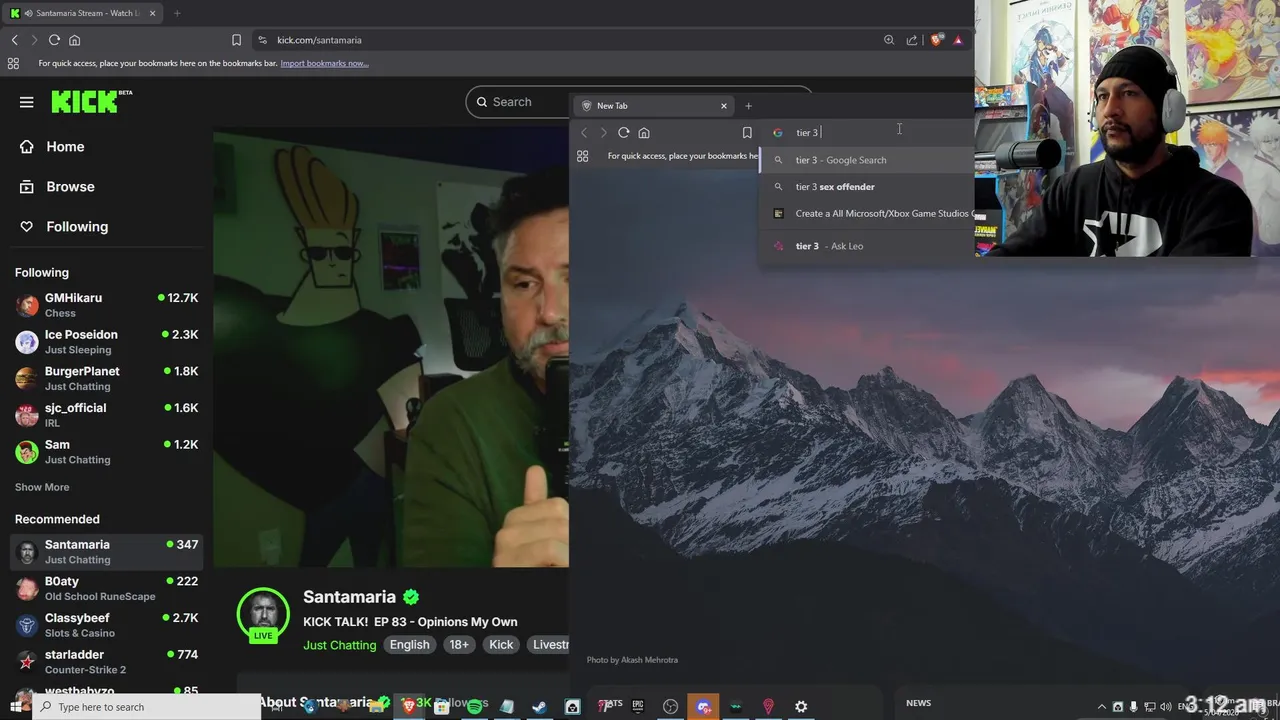Reload the kick.com/santamaria page
The height and width of the screenshot is (720, 1280).
[54, 40]
